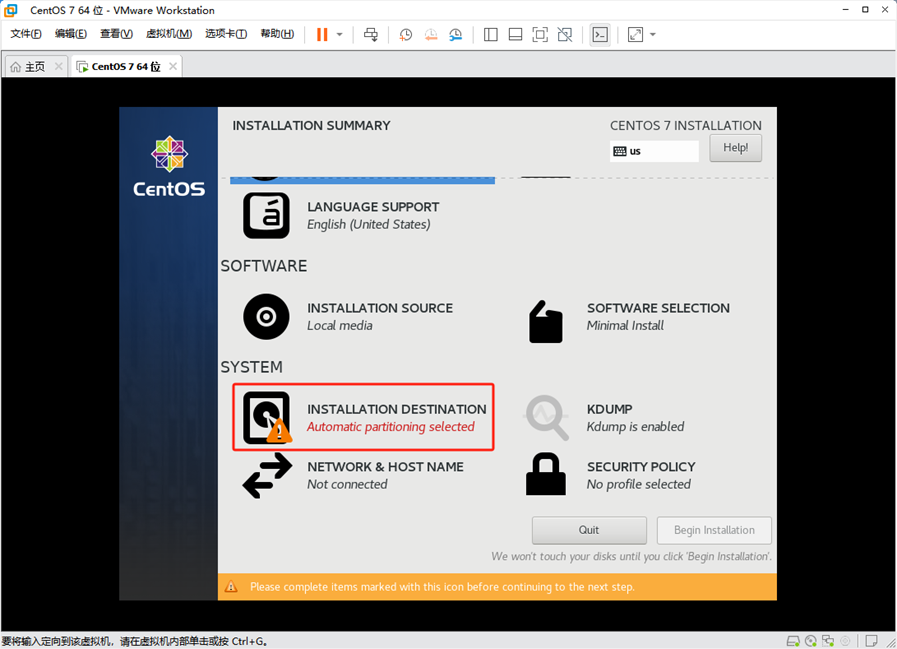Click the orange pause VM icon
The height and width of the screenshot is (649, 897).
(x=322, y=34)
